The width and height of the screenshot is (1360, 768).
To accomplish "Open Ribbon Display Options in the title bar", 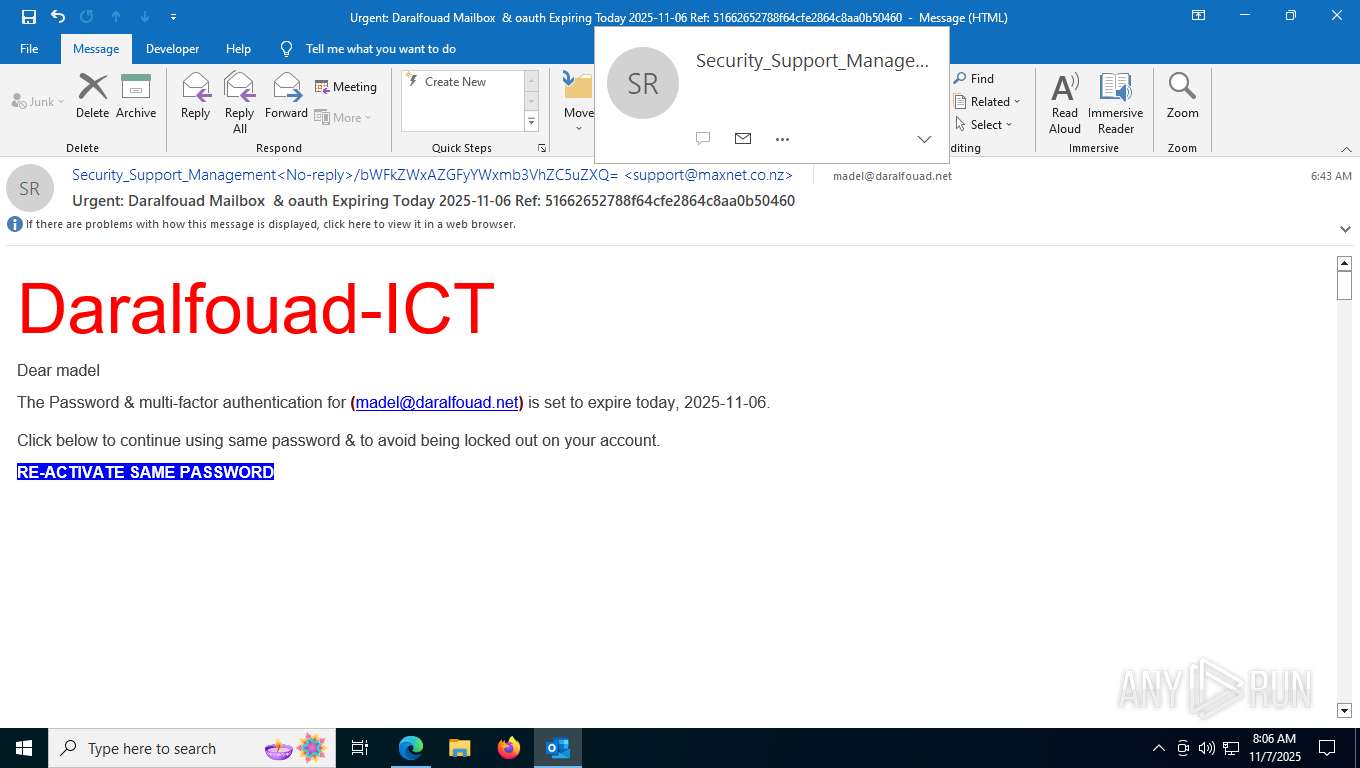I will tap(1198, 16).
